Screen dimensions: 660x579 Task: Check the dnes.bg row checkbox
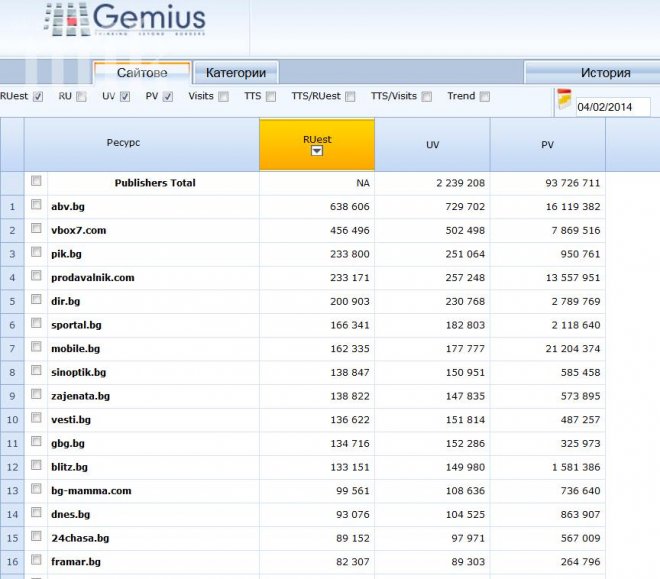click(x=36, y=512)
